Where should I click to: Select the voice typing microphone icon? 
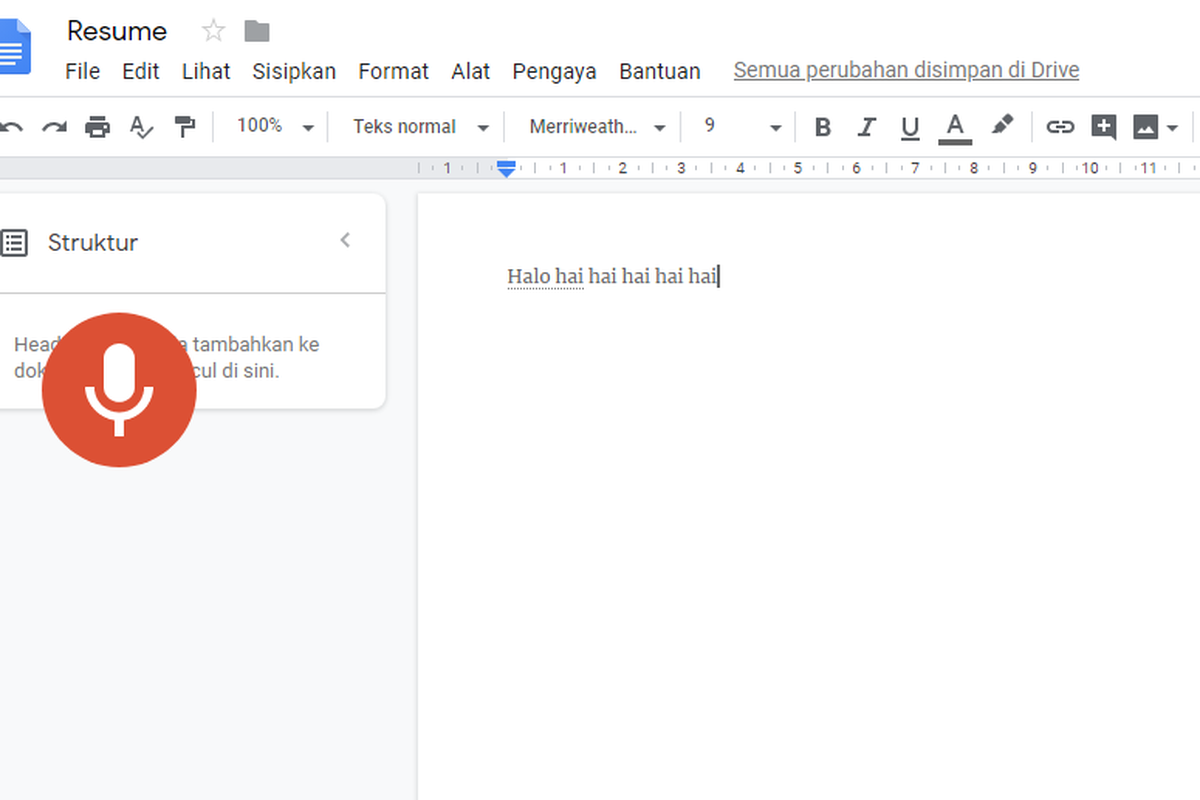pos(119,389)
